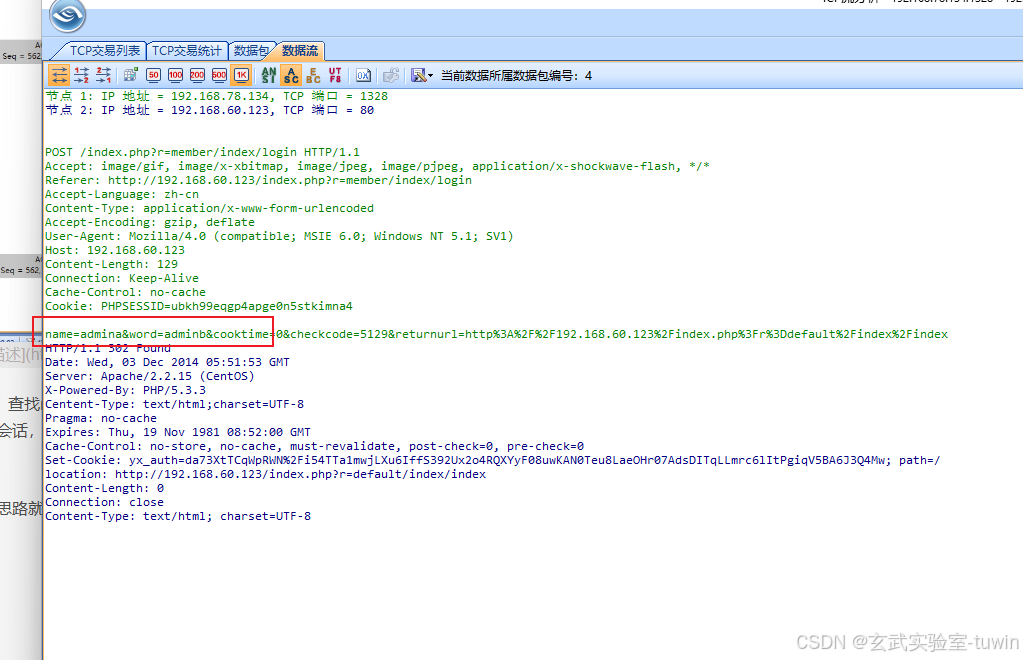Switch encoding to ANSI

point(268,76)
